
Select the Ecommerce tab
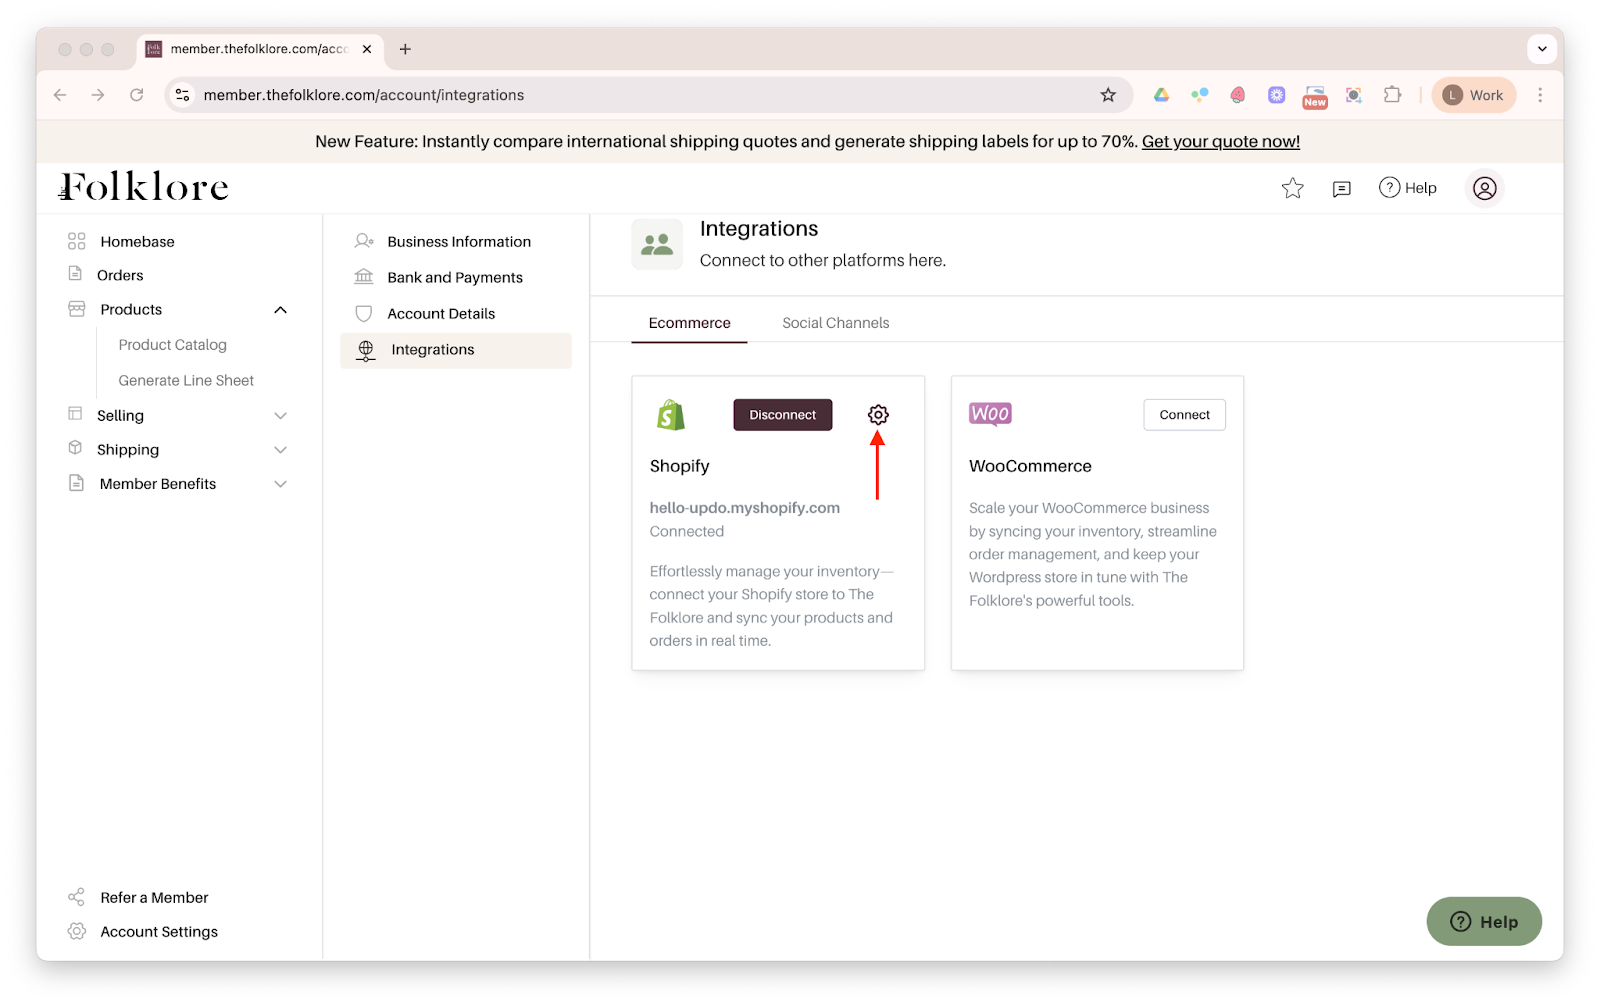[689, 323]
